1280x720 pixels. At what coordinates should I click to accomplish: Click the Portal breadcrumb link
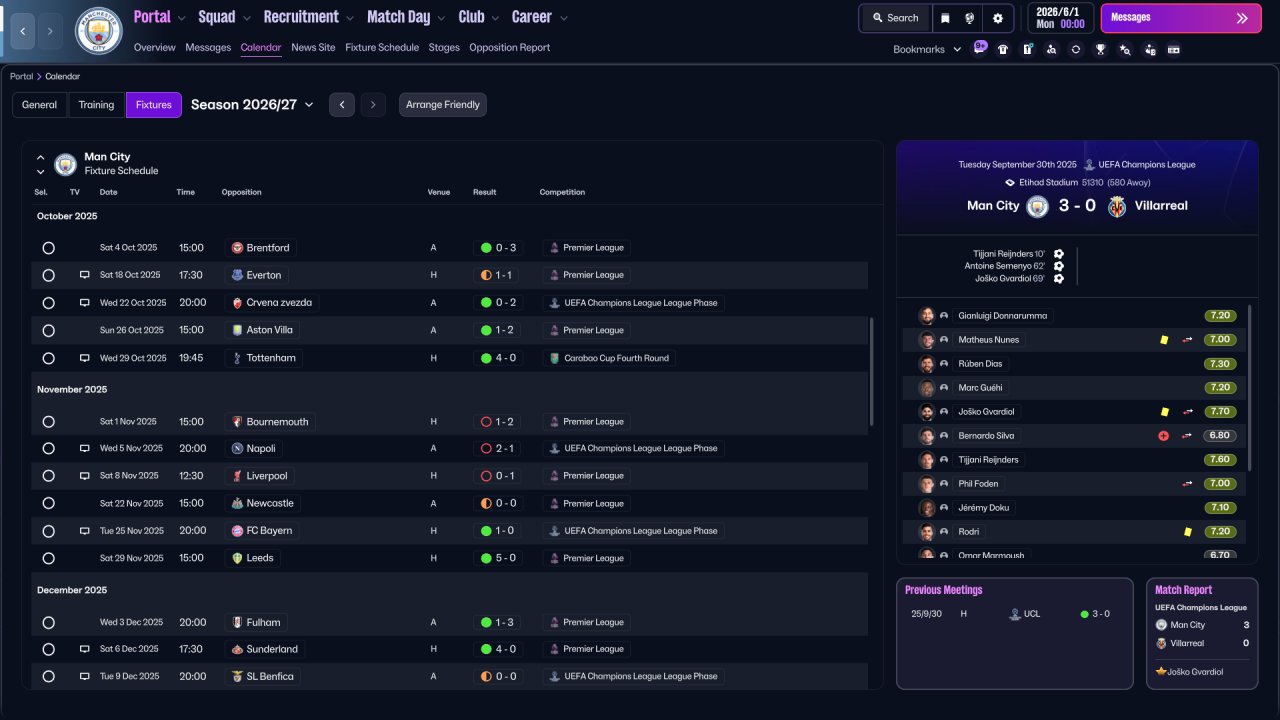pyautogui.click(x=21, y=76)
